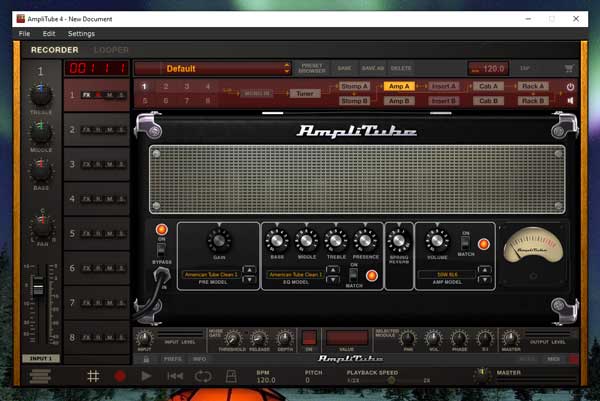Click the orange LED beside amp Match
This screenshot has width=600, height=401.
point(484,244)
